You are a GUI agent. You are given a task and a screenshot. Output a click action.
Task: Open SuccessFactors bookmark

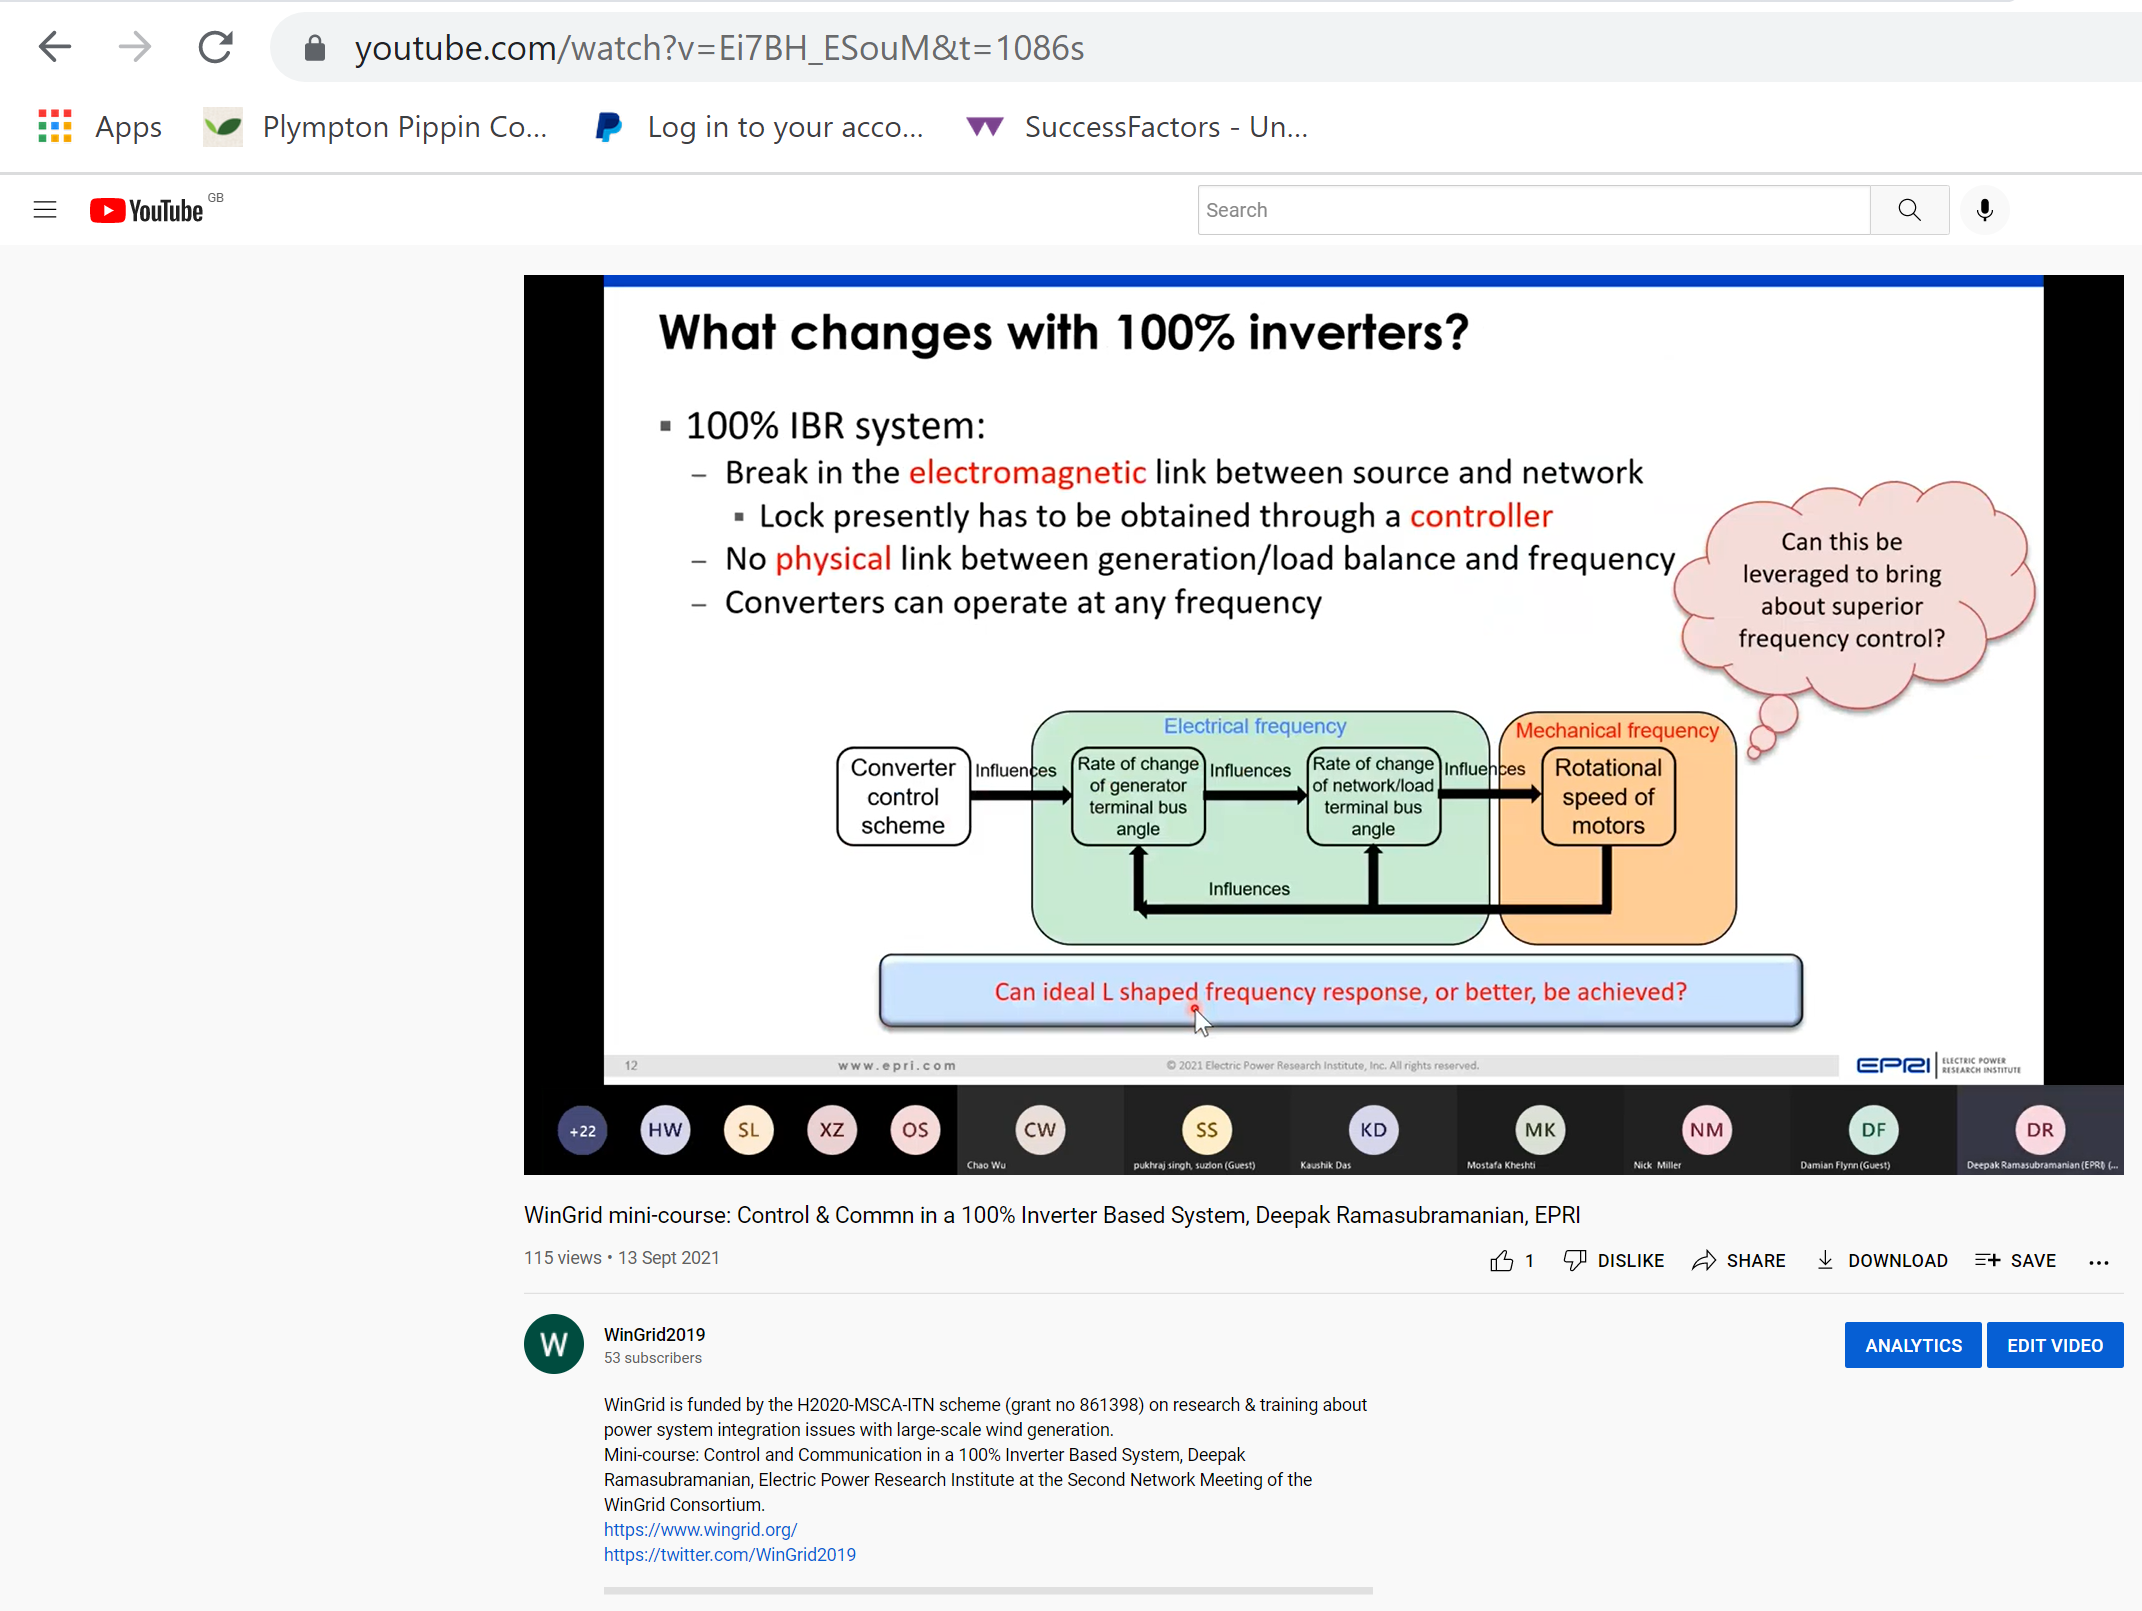(1138, 127)
